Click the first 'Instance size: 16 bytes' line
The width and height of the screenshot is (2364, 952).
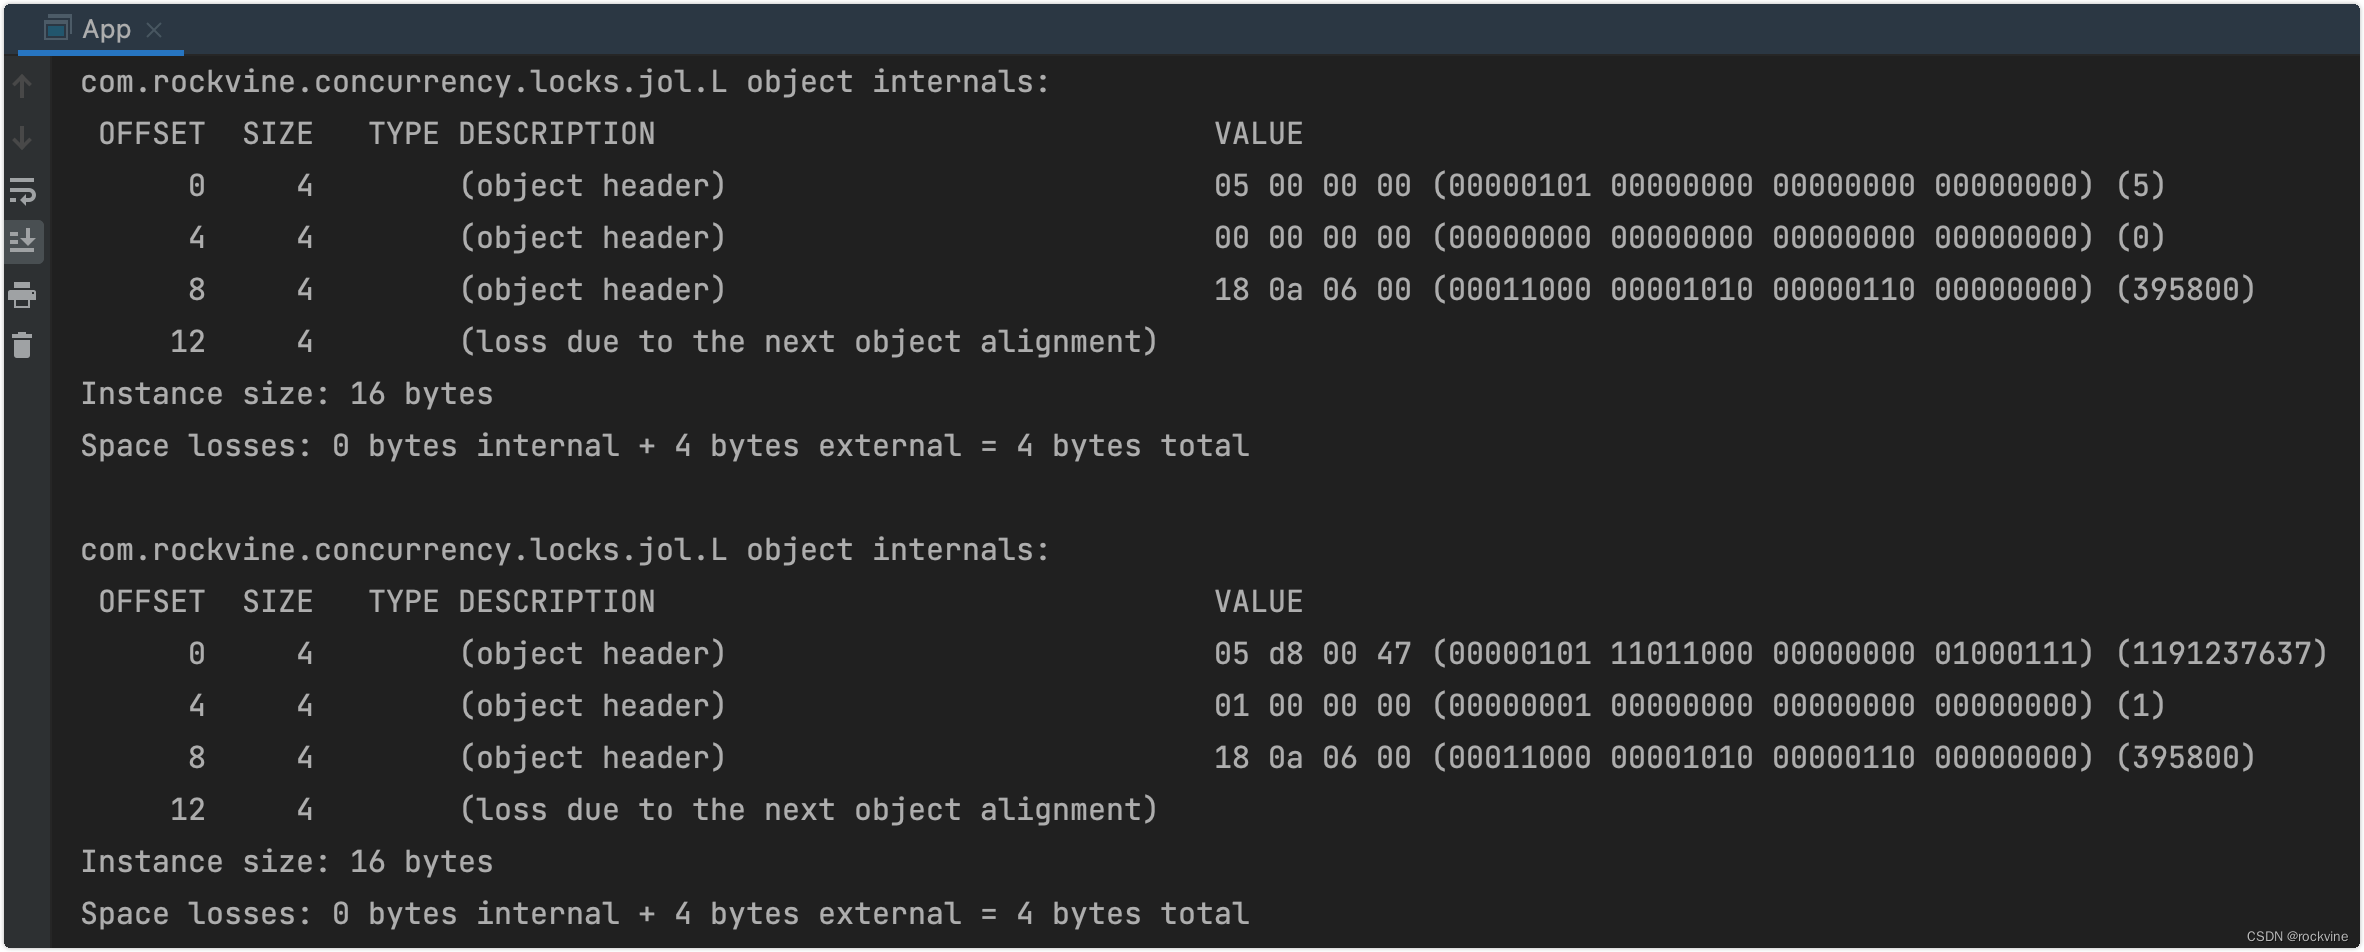coord(287,394)
